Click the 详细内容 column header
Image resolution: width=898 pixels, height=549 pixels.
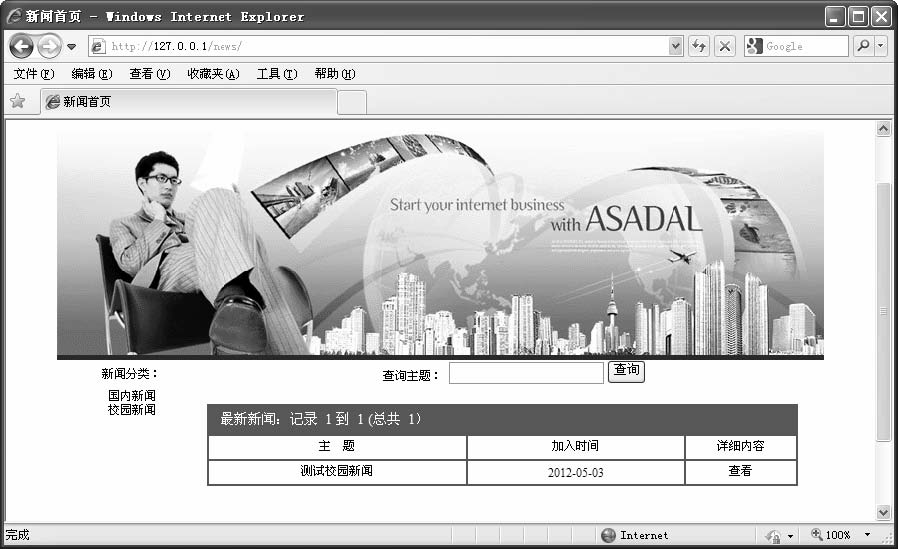pyautogui.click(x=741, y=446)
